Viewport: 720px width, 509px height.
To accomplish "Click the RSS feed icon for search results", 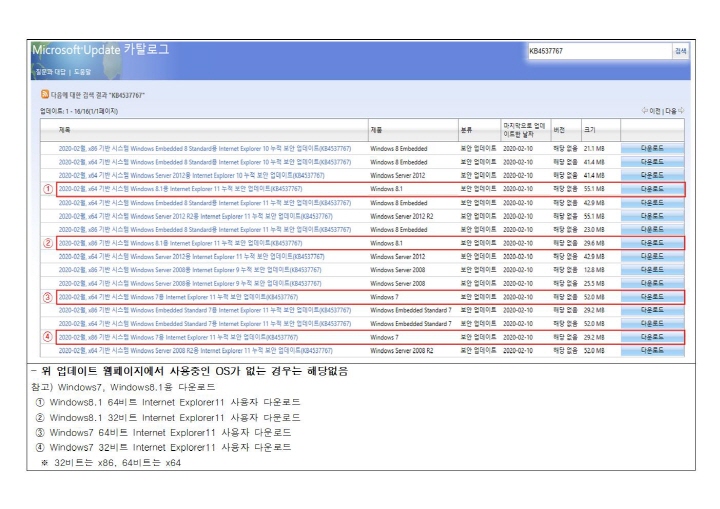I will [45, 95].
